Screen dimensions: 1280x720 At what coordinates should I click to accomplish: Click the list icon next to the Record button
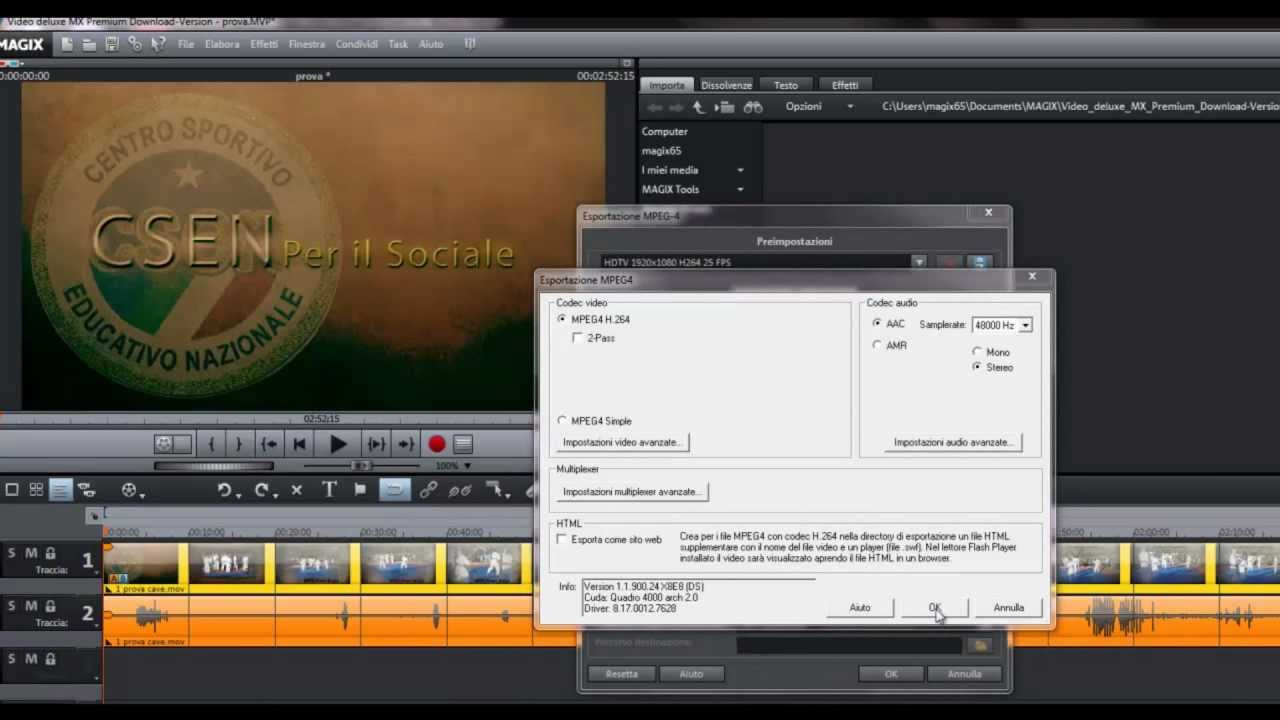463,444
